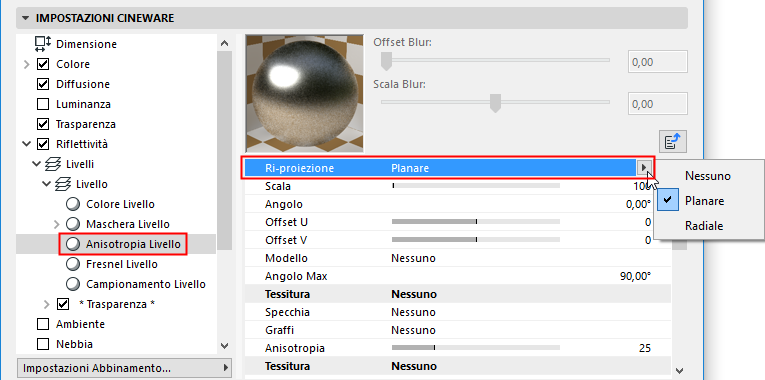Click the Offset V slider bar

pos(476,240)
